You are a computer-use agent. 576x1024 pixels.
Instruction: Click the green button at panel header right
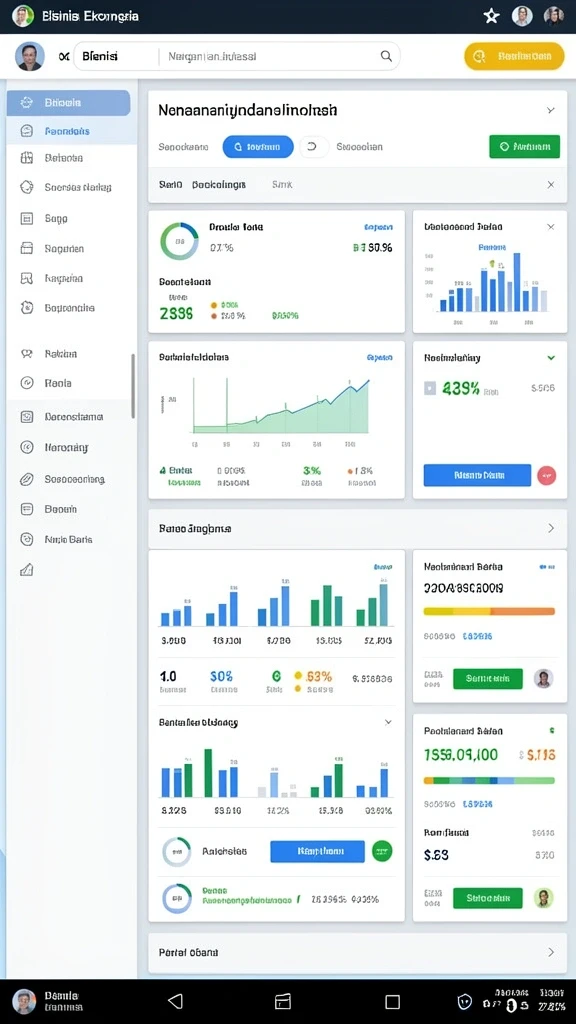point(524,147)
